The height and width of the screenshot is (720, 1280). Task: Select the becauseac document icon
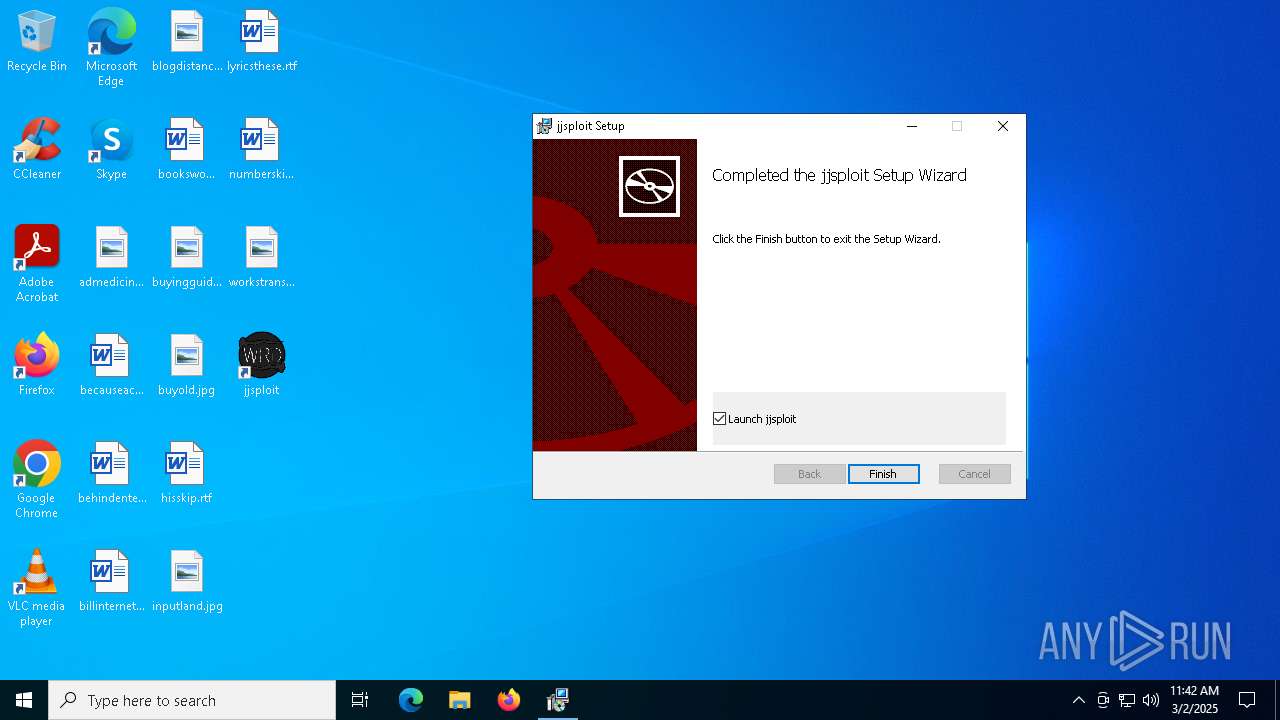point(111,366)
